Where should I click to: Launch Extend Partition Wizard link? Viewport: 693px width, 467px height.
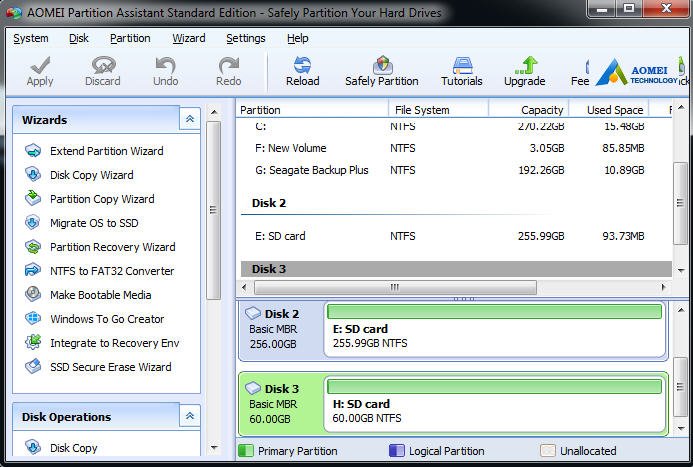(107, 151)
